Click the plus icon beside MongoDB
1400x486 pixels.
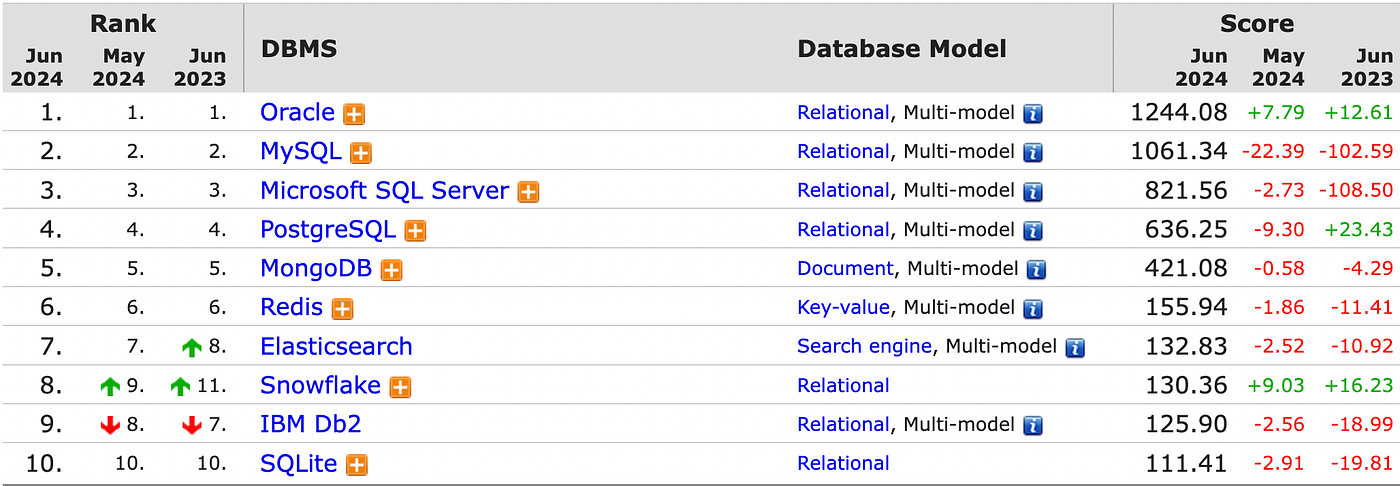pyautogui.click(x=391, y=270)
